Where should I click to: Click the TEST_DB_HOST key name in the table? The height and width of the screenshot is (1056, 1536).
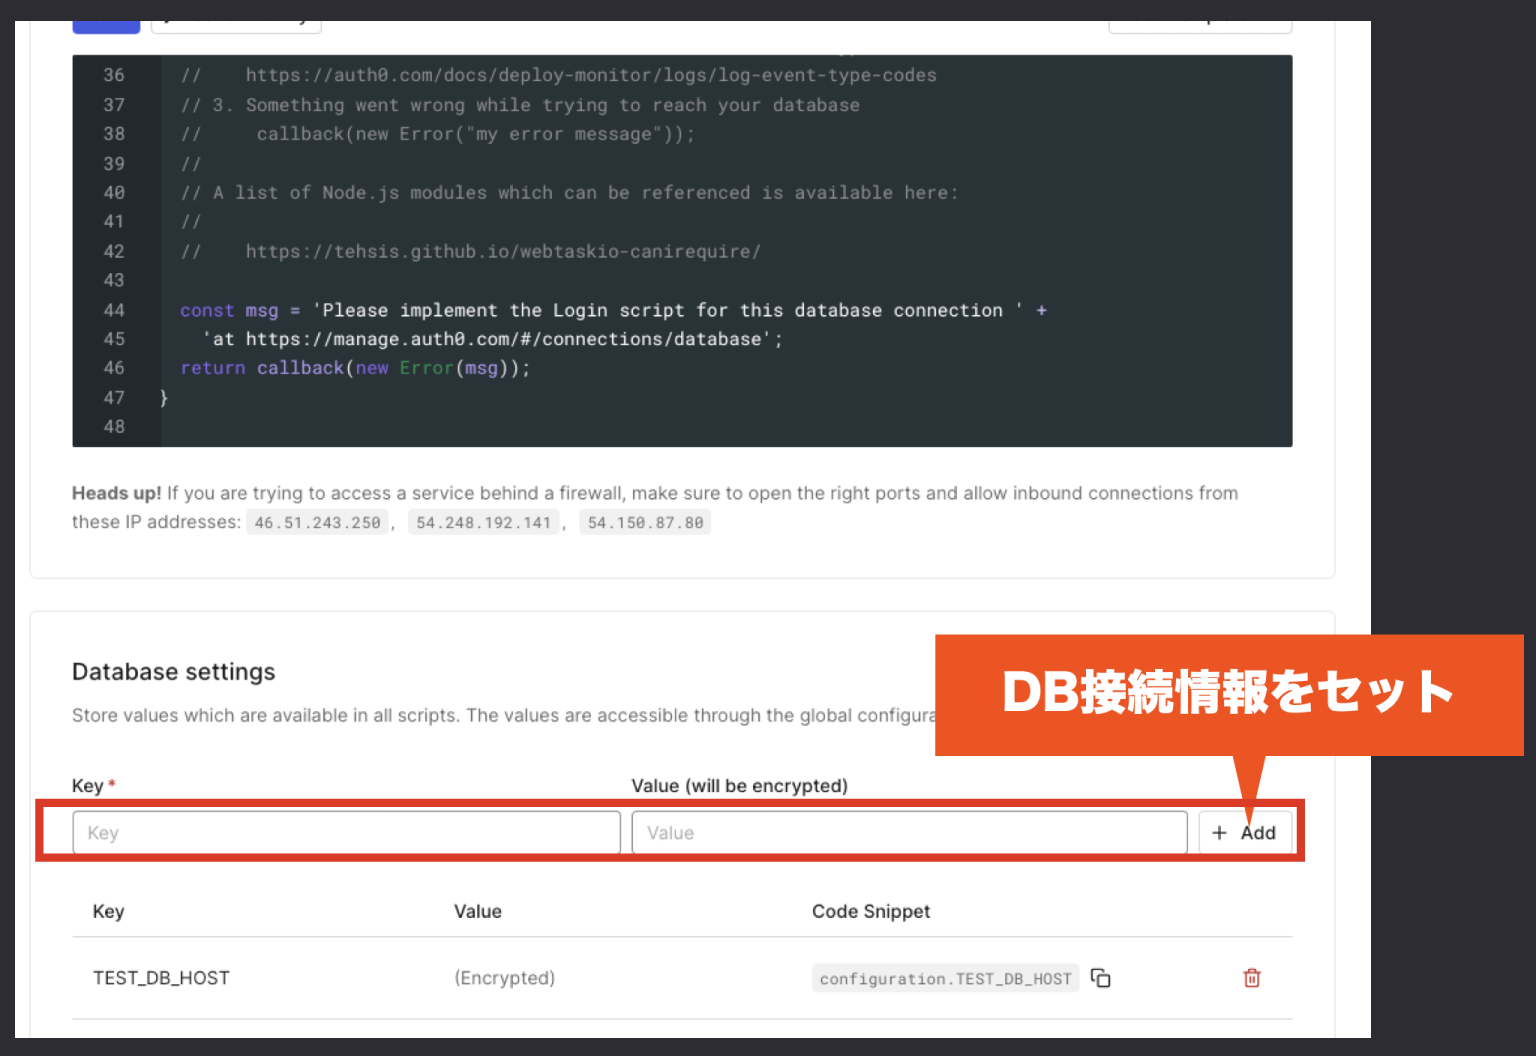click(x=161, y=978)
